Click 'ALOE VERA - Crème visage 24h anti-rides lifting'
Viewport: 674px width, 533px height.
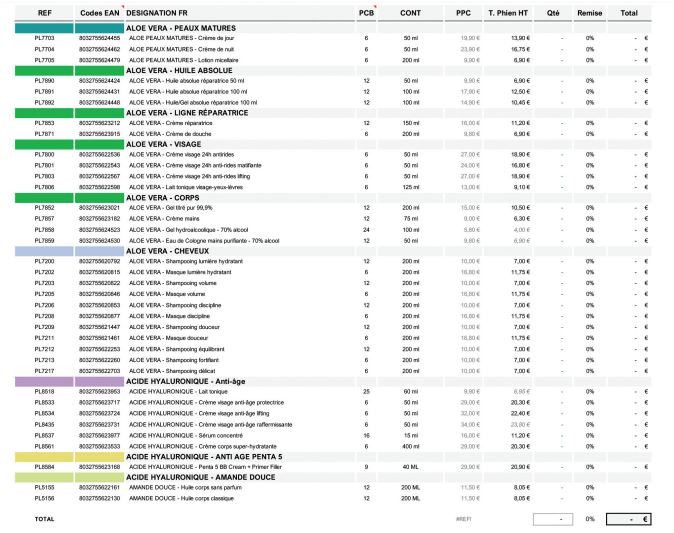pos(190,176)
